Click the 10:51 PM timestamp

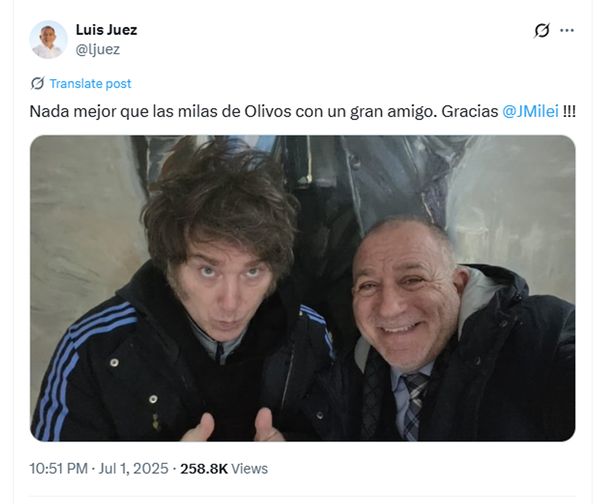coord(58,469)
